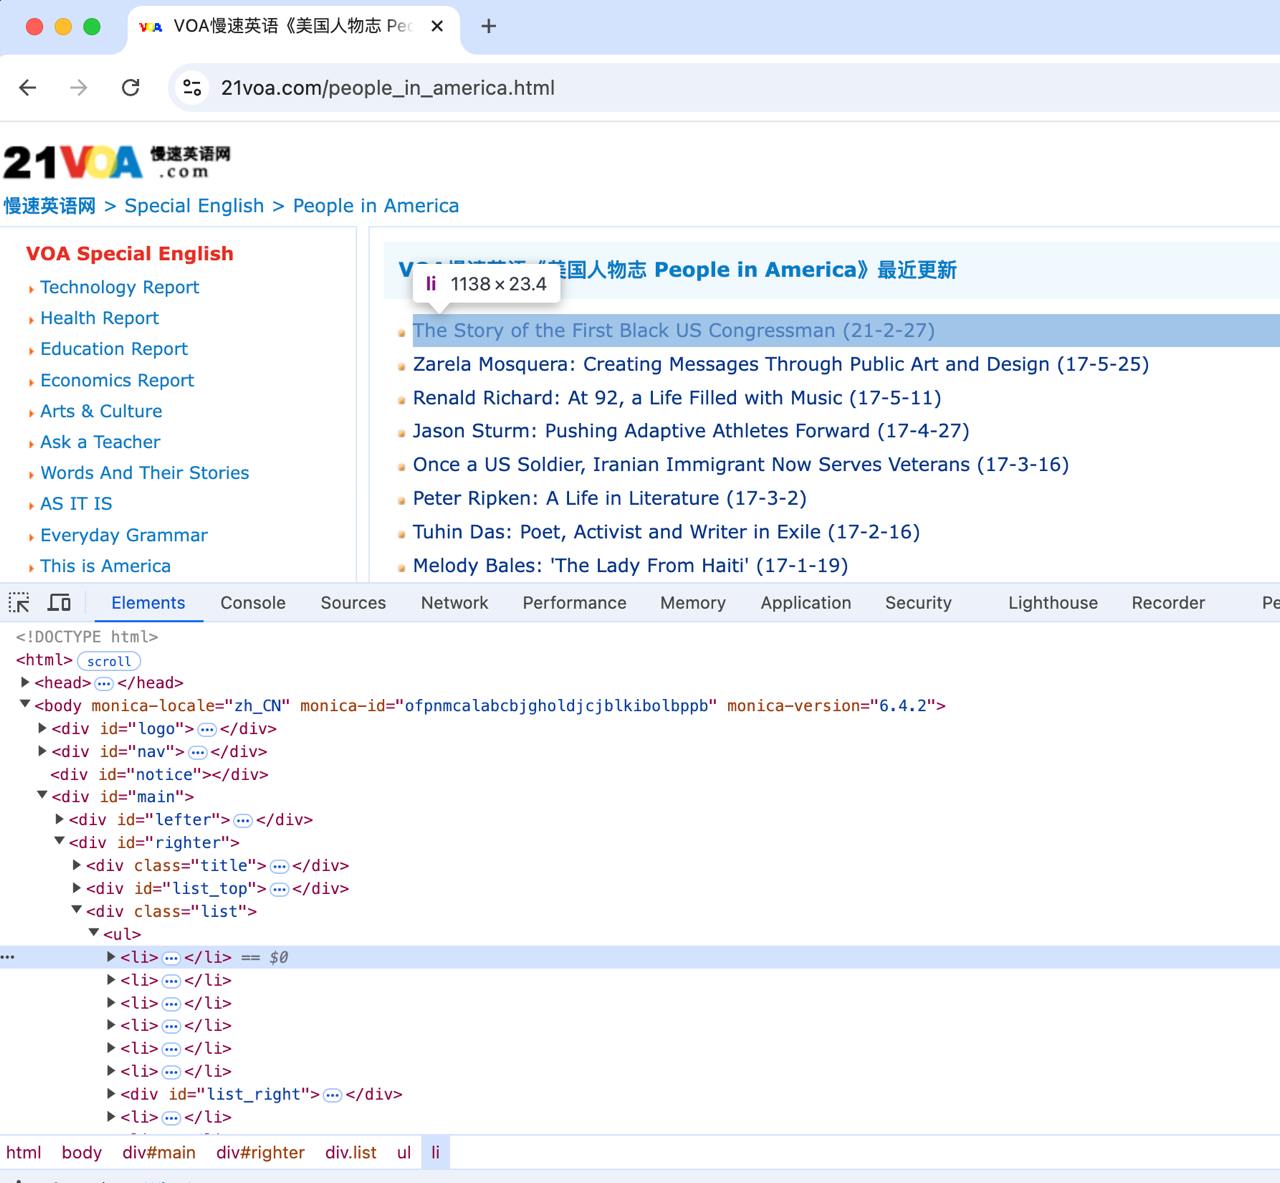Expand the div id list_right node

pos(111,1094)
